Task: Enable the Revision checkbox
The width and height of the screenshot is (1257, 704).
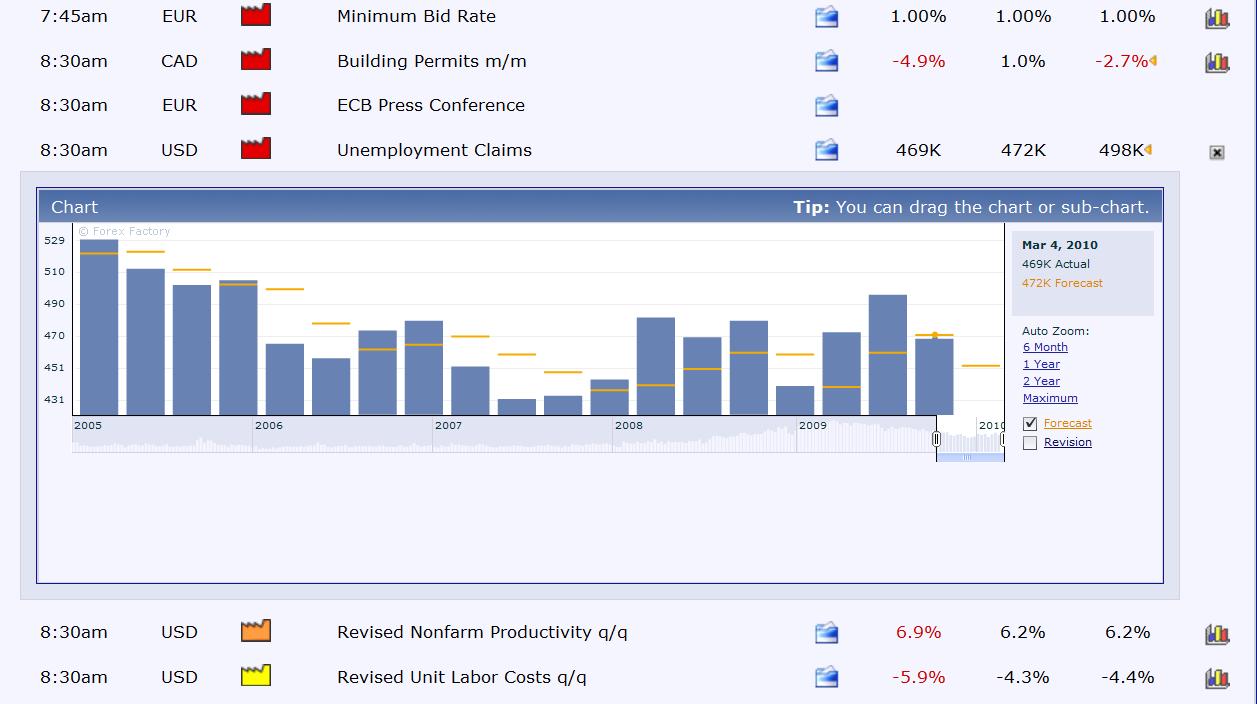Action: pyautogui.click(x=1030, y=443)
